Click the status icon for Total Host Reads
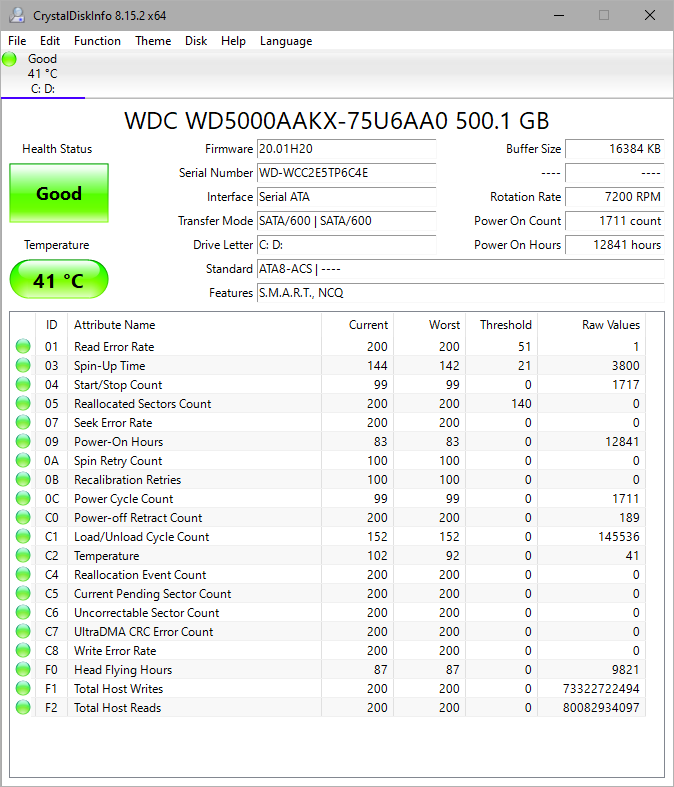The image size is (674, 787). 23,707
